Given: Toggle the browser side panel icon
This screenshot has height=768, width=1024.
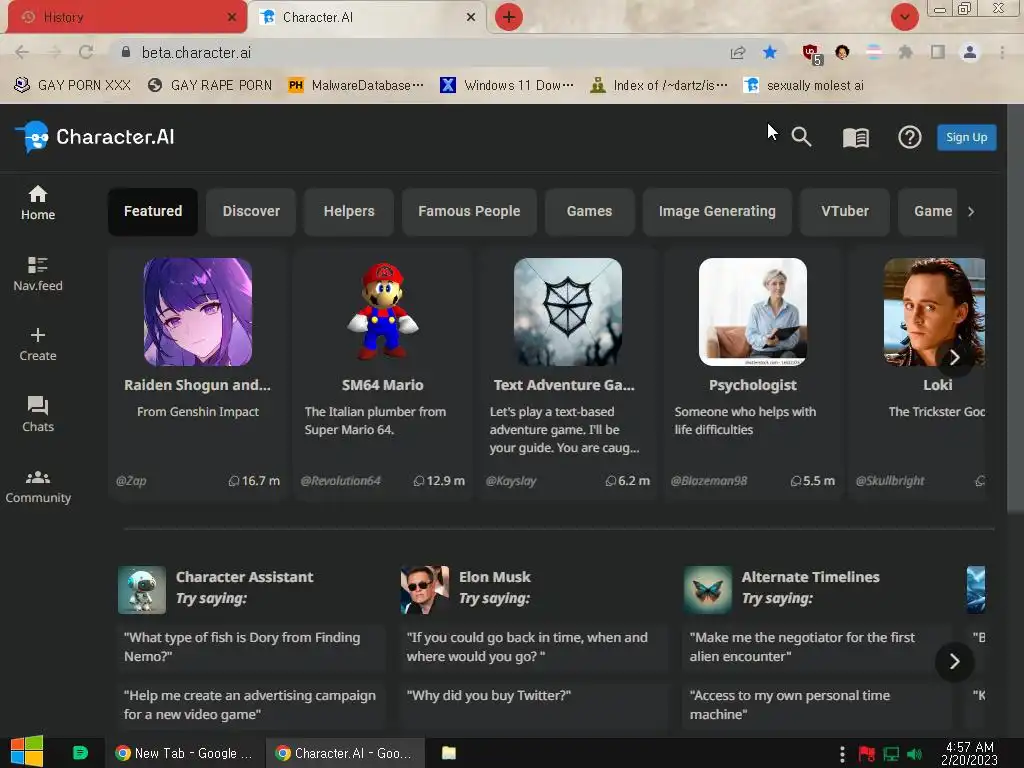Looking at the screenshot, I should pyautogui.click(x=938, y=52).
